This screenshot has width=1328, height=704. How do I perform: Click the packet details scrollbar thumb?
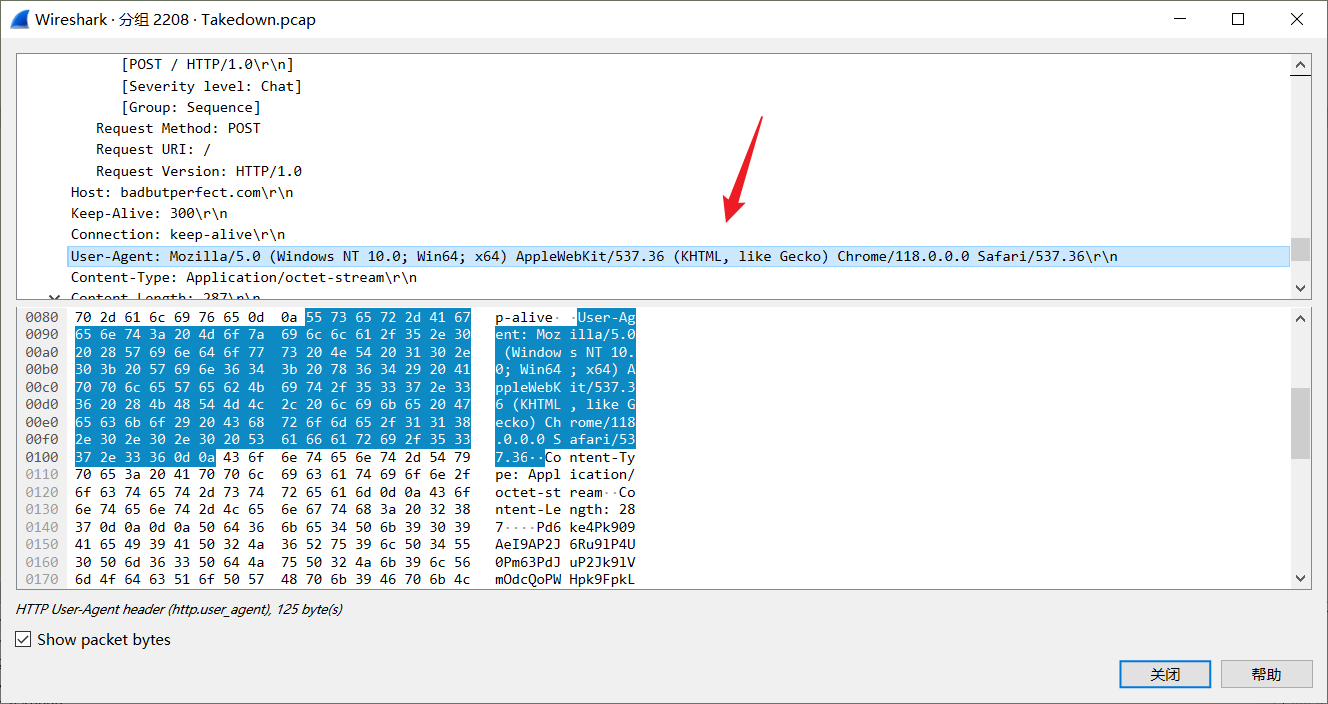1301,248
